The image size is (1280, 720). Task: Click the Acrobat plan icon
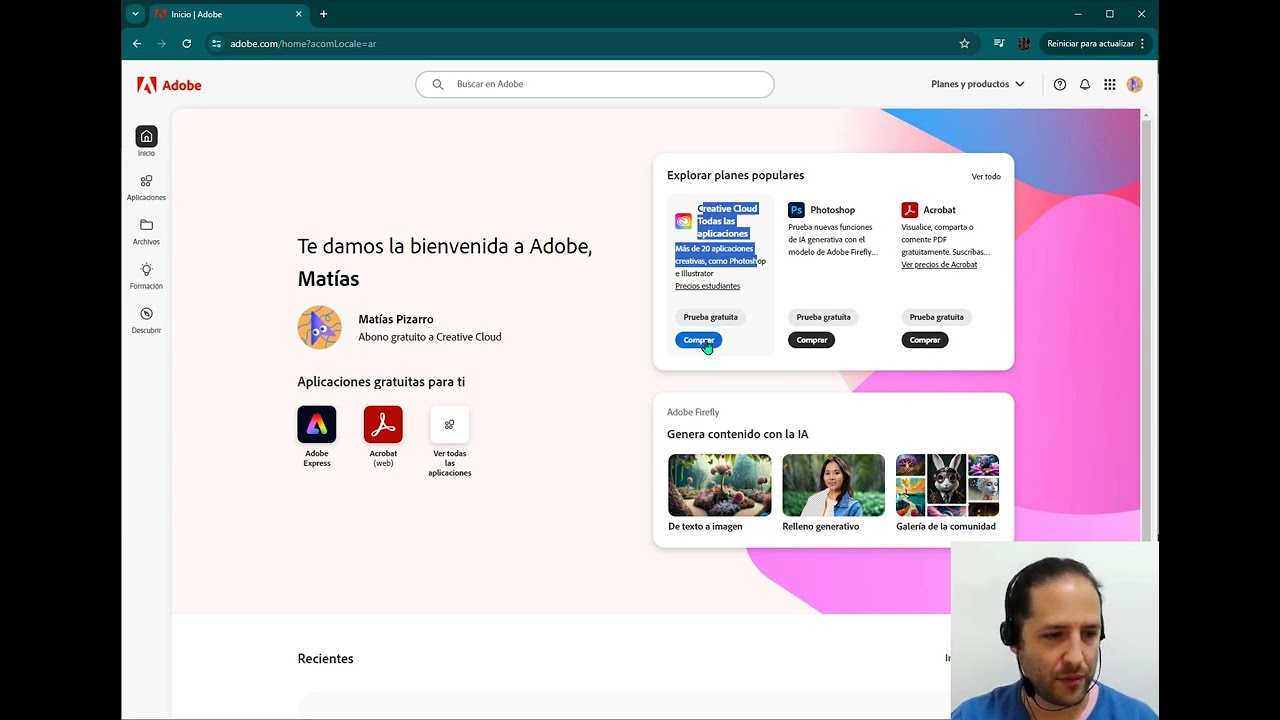pyautogui.click(x=909, y=210)
